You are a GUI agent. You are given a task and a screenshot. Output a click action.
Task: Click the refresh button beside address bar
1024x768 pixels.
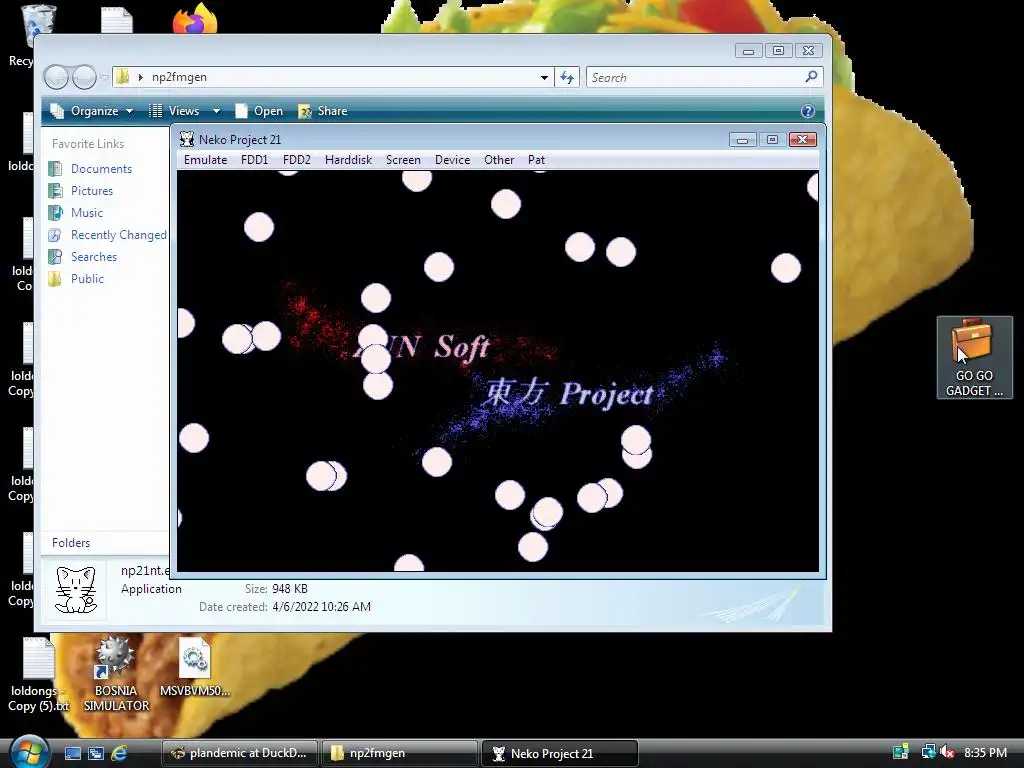(567, 78)
